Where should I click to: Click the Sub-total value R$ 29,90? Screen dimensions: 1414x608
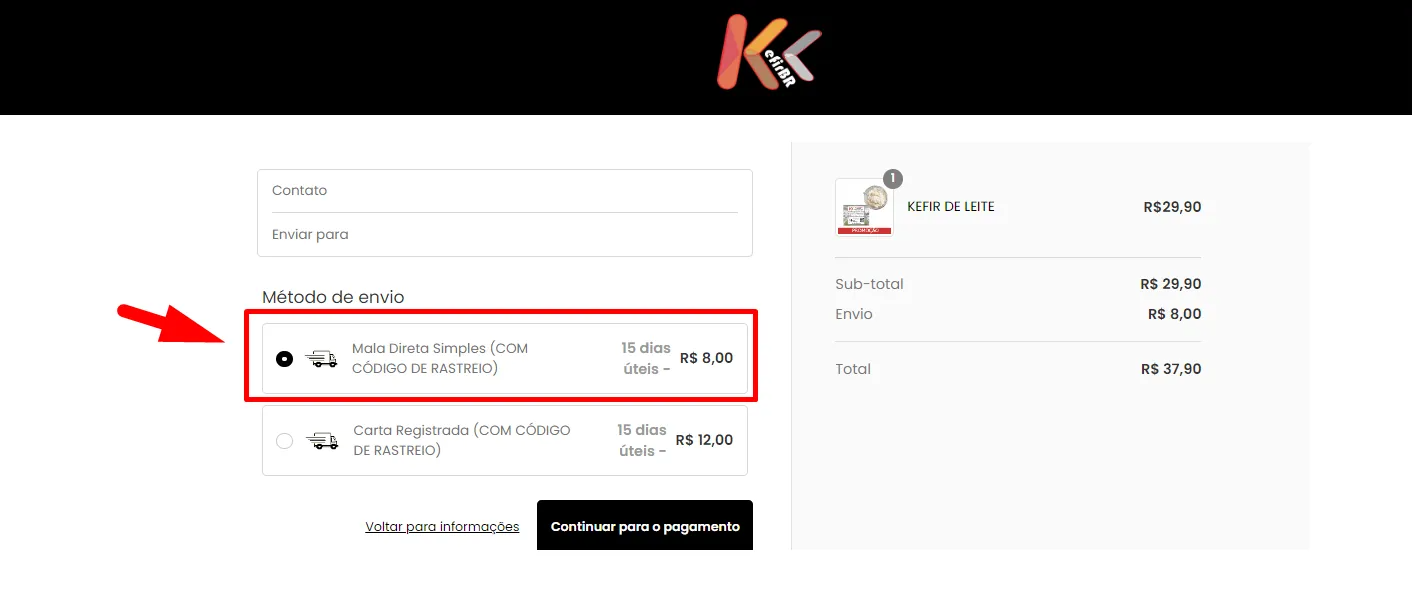pyautogui.click(x=1171, y=284)
